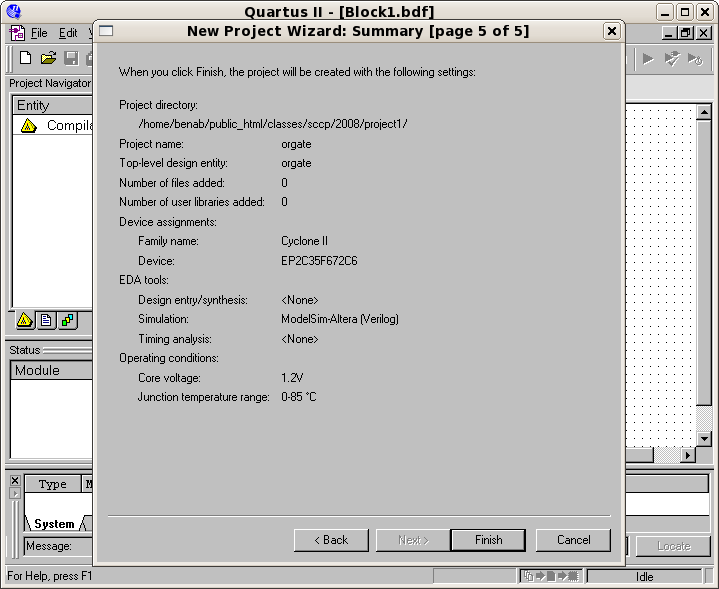Click the vertical scrollbar down arrow

click(704, 439)
